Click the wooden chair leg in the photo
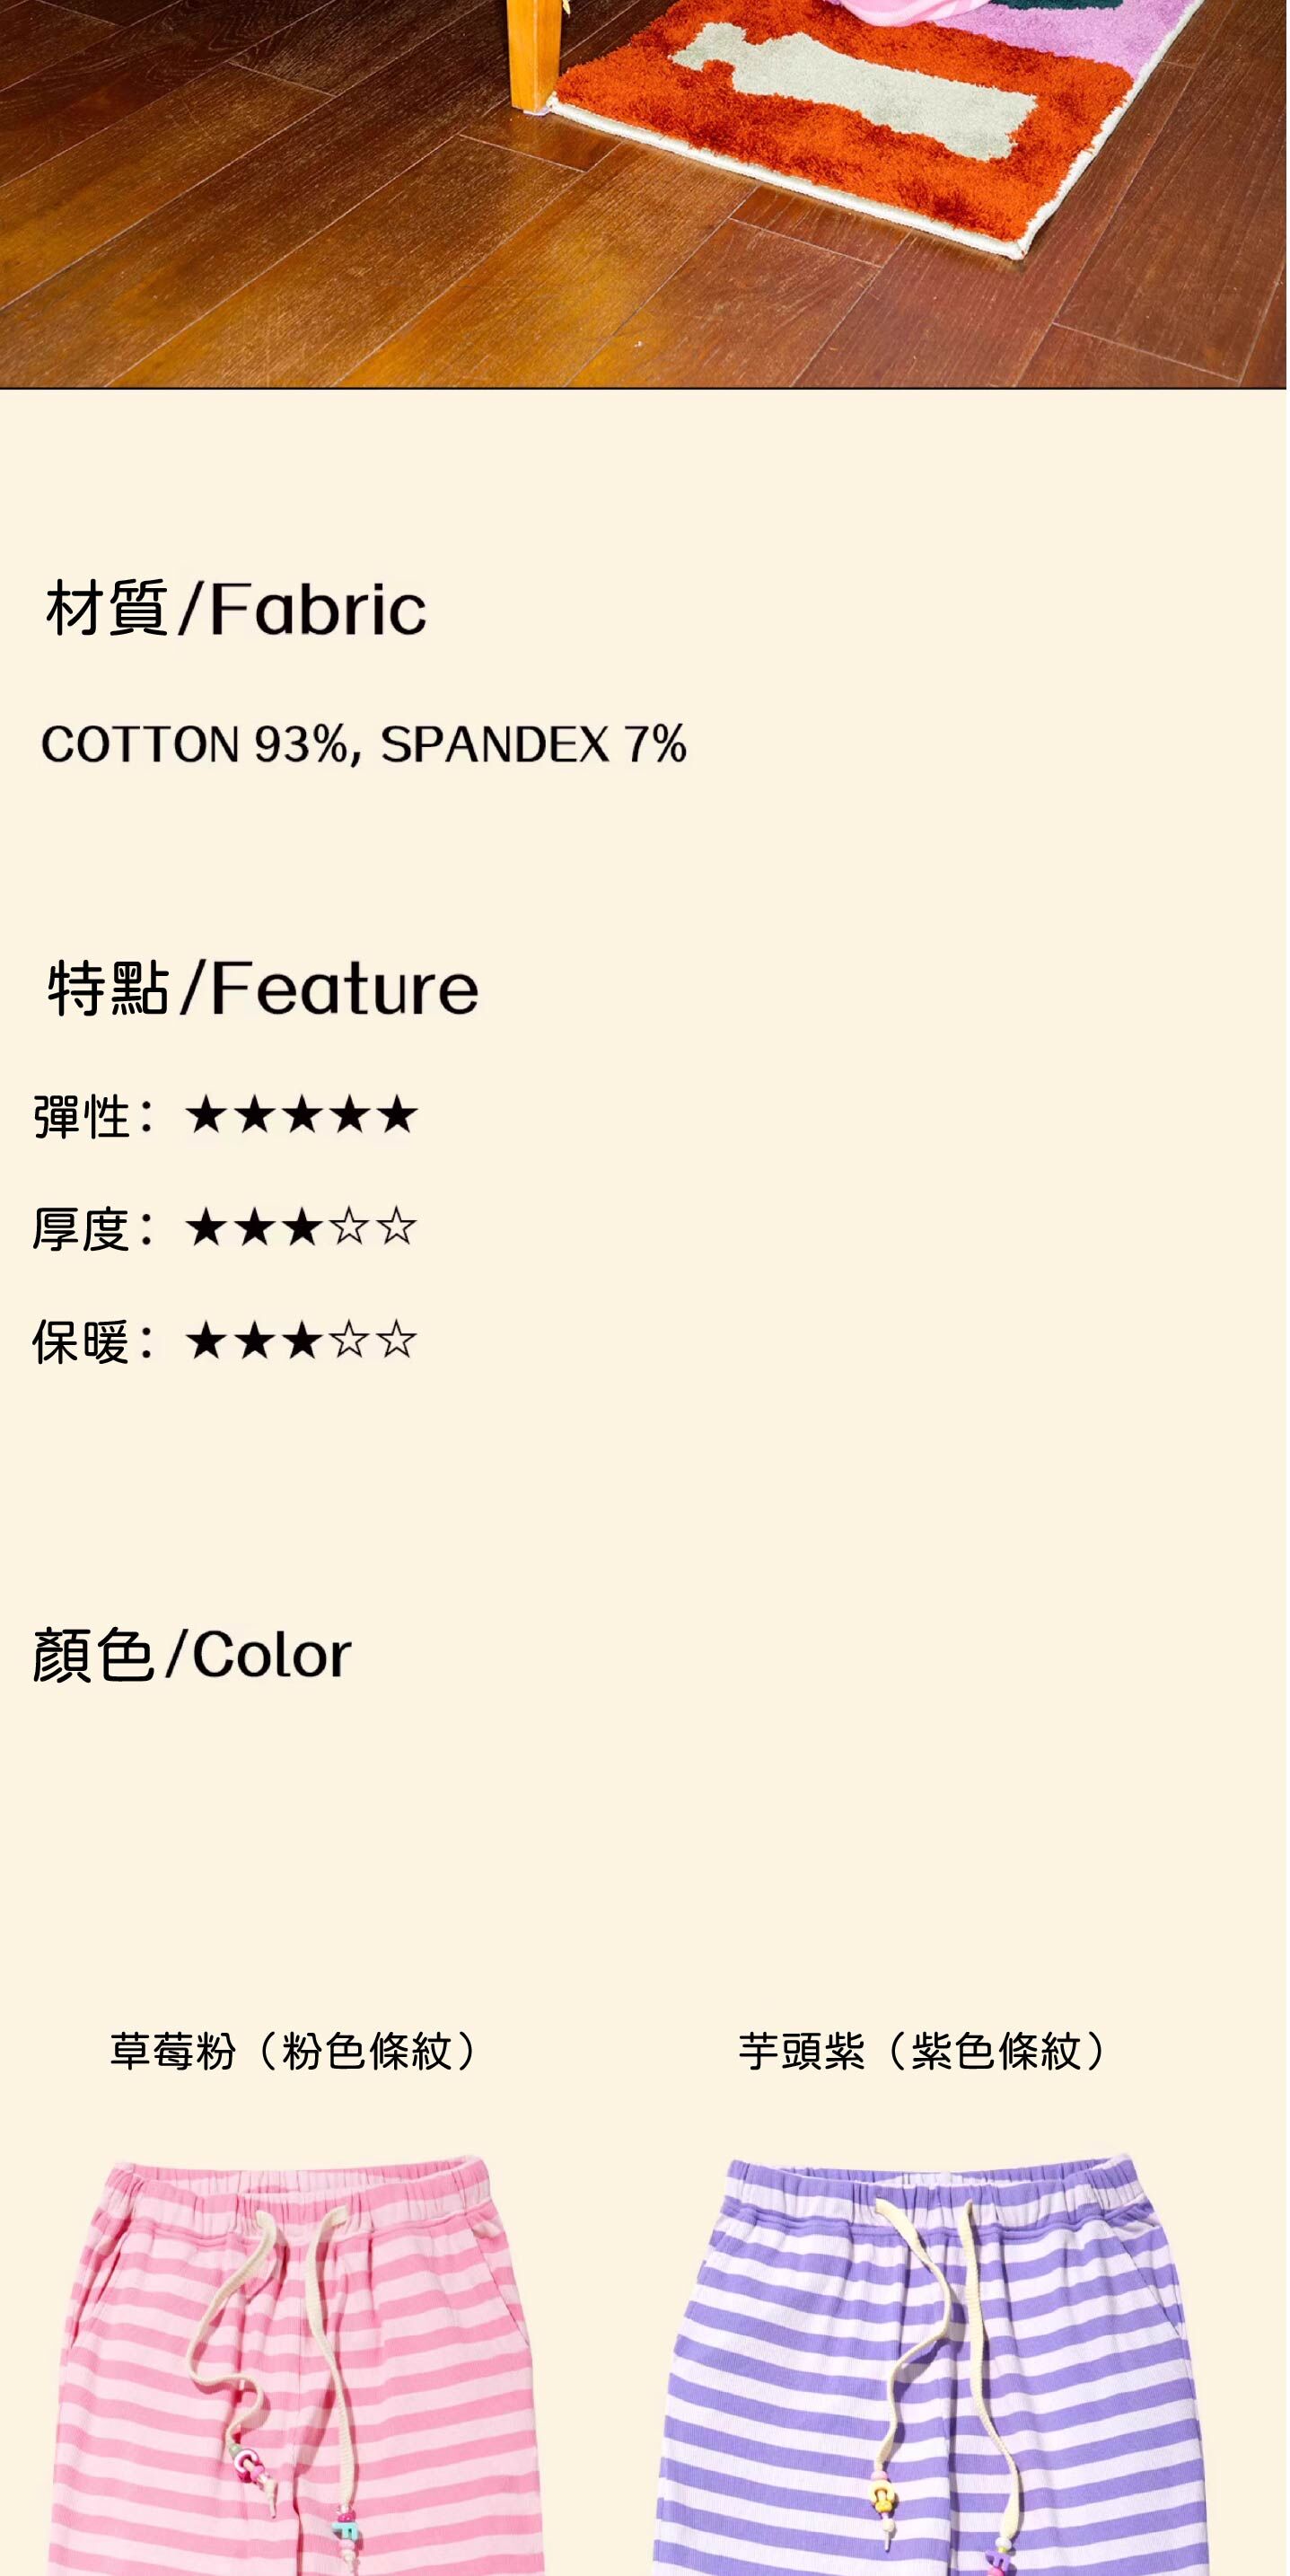Screen dimensions: 1290x2576 click(531, 50)
